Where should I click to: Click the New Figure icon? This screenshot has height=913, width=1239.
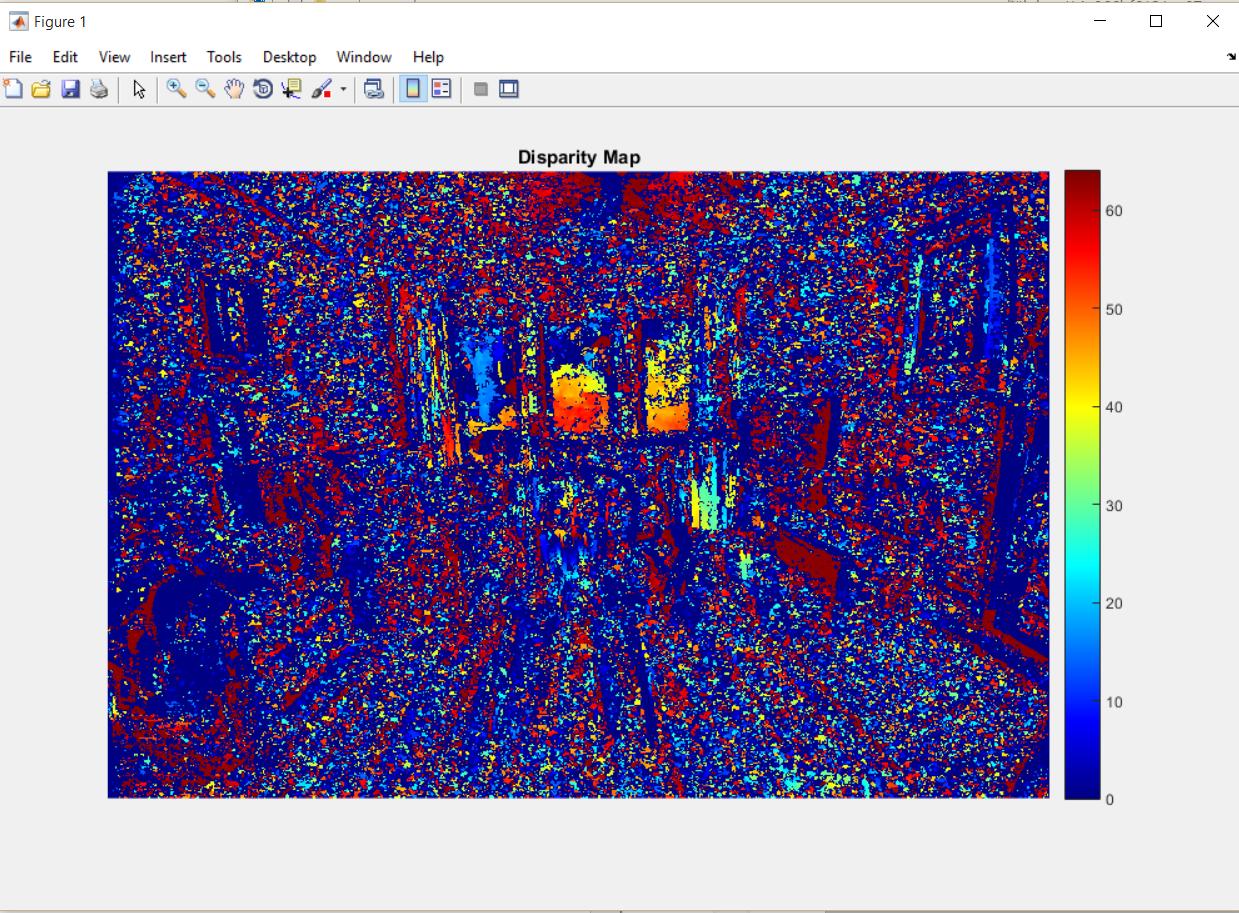[13, 89]
